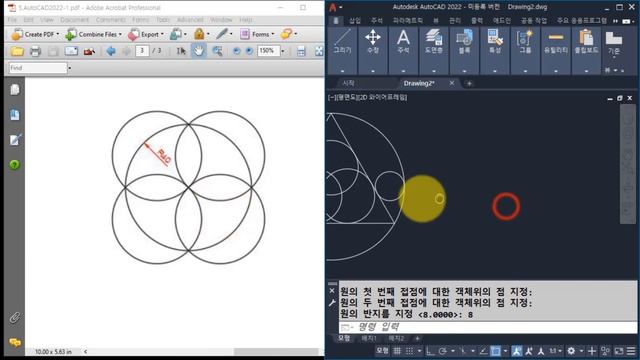Expand the Forms dropdown arrow in Acrobat
This screenshot has height=360, width=640.
[x=273, y=34]
